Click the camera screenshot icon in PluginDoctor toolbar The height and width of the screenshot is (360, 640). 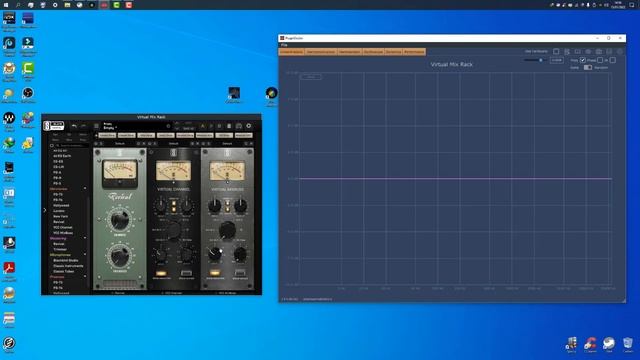(599, 51)
